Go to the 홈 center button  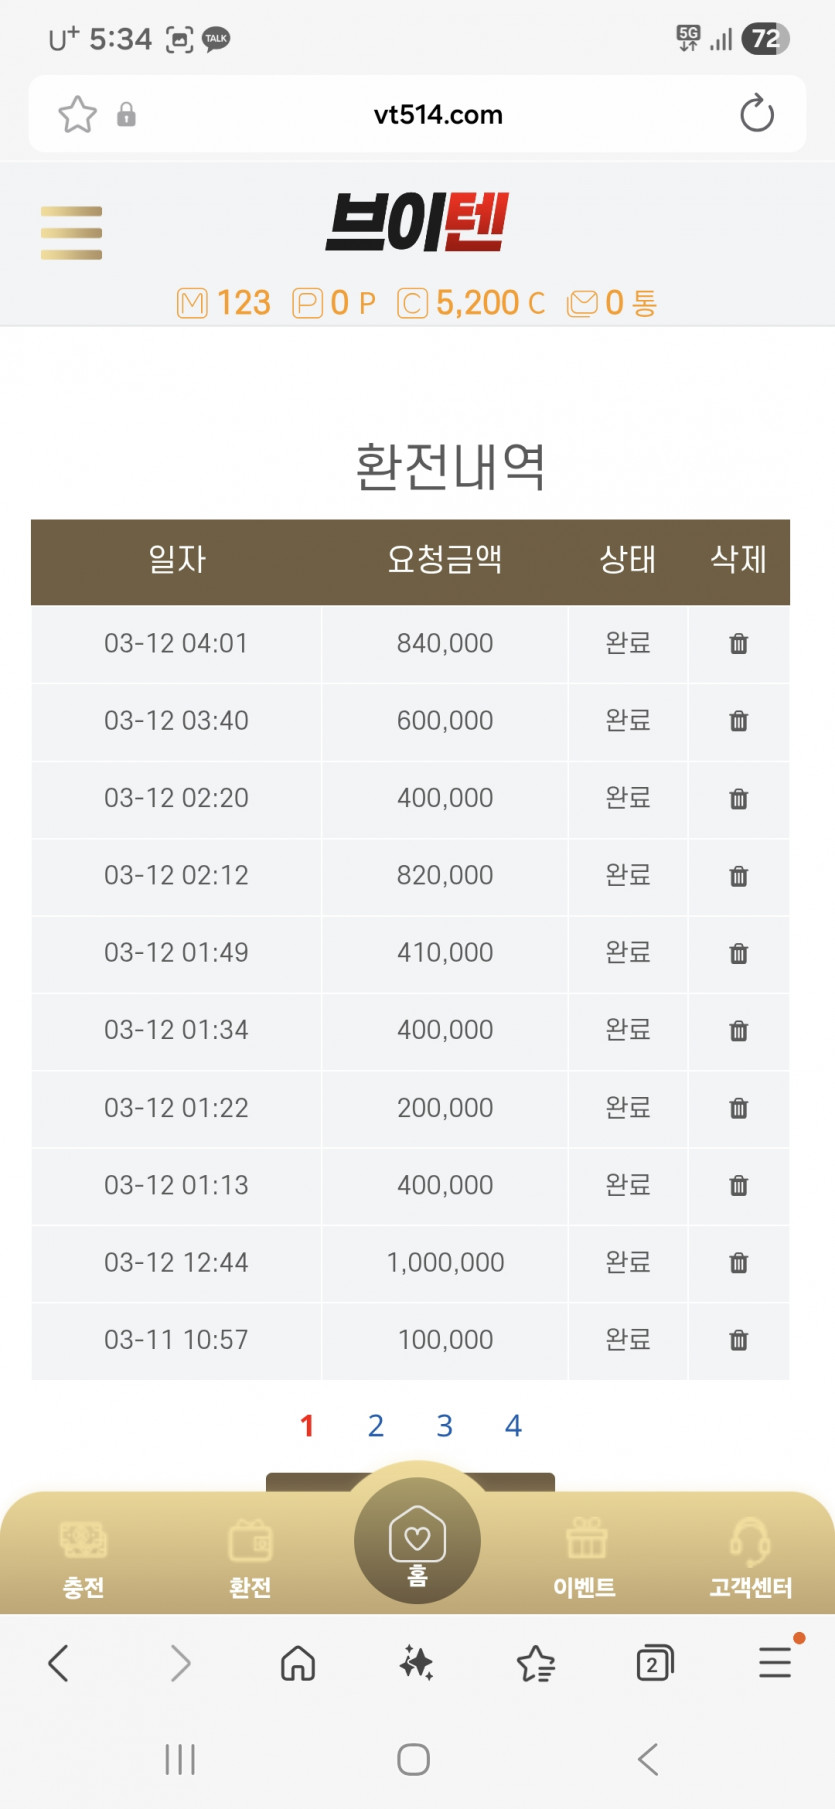tap(417, 1541)
